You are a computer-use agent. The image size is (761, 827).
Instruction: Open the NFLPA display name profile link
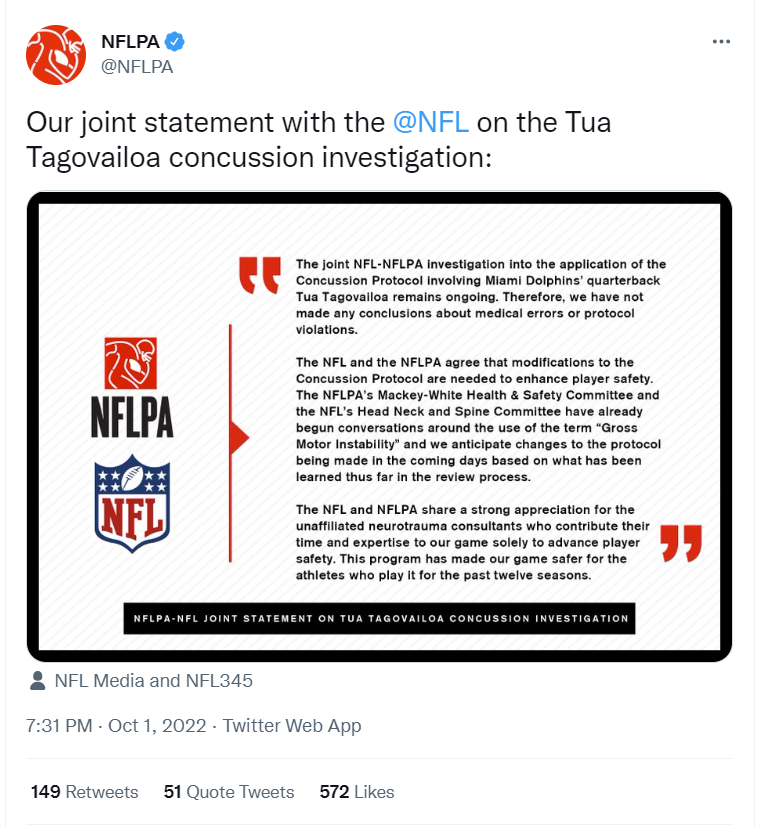pyautogui.click(x=130, y=42)
